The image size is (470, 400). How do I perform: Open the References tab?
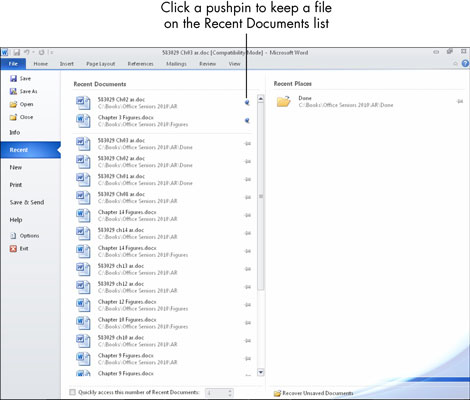[x=141, y=64]
